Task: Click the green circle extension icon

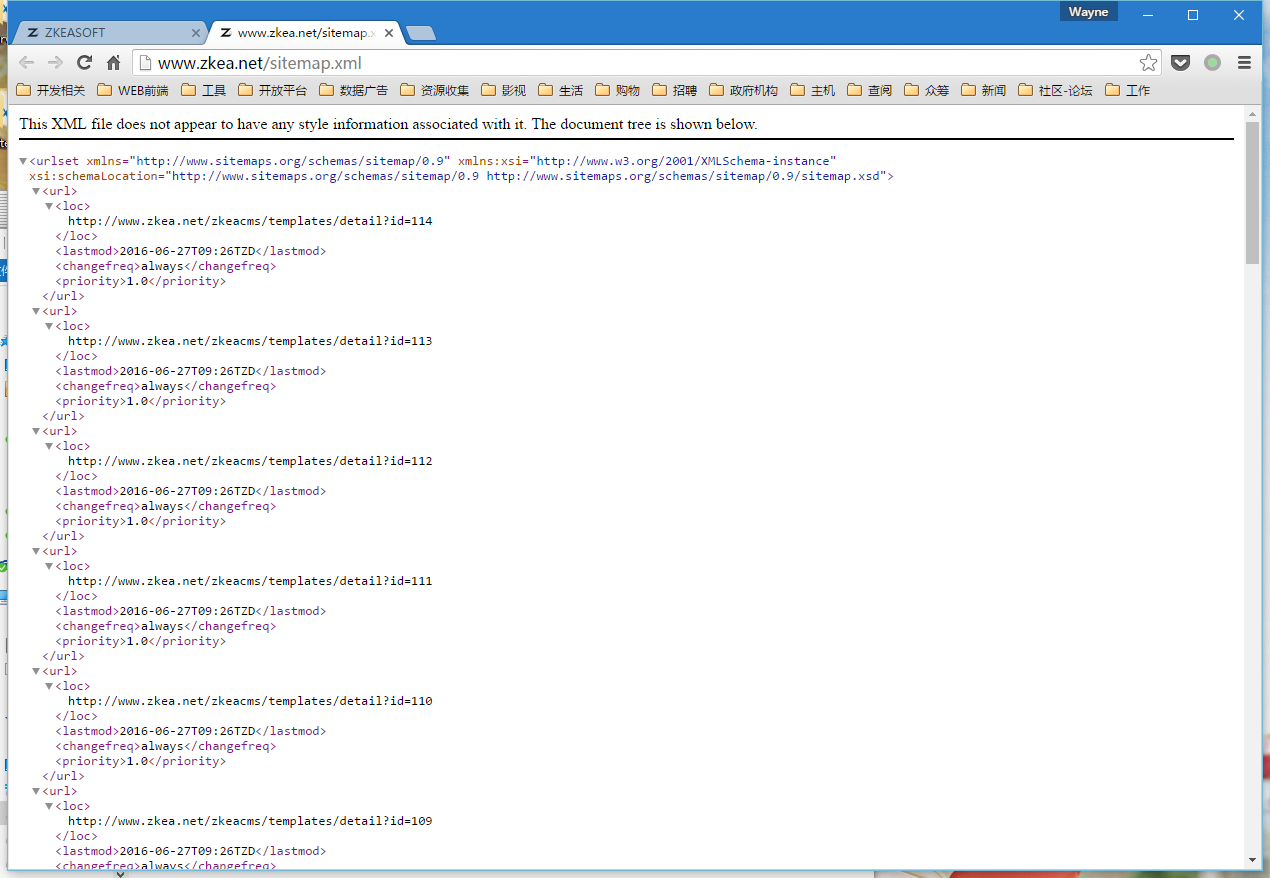Action: [x=1212, y=62]
